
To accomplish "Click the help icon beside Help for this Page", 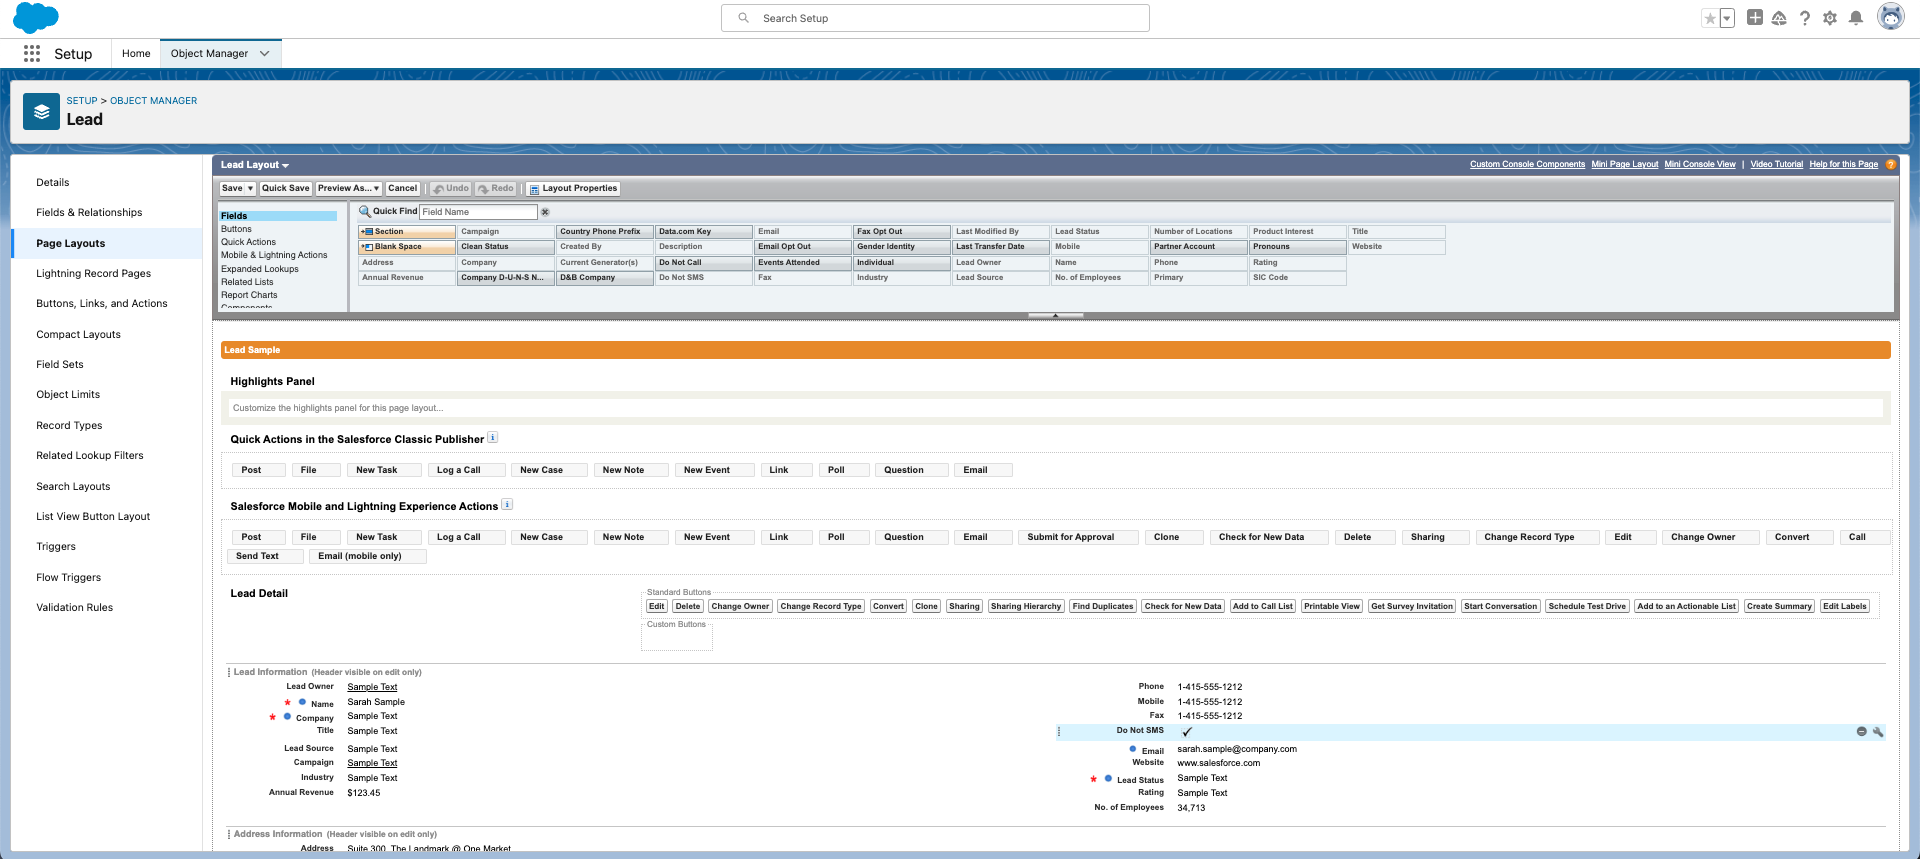I will 1890,165.
